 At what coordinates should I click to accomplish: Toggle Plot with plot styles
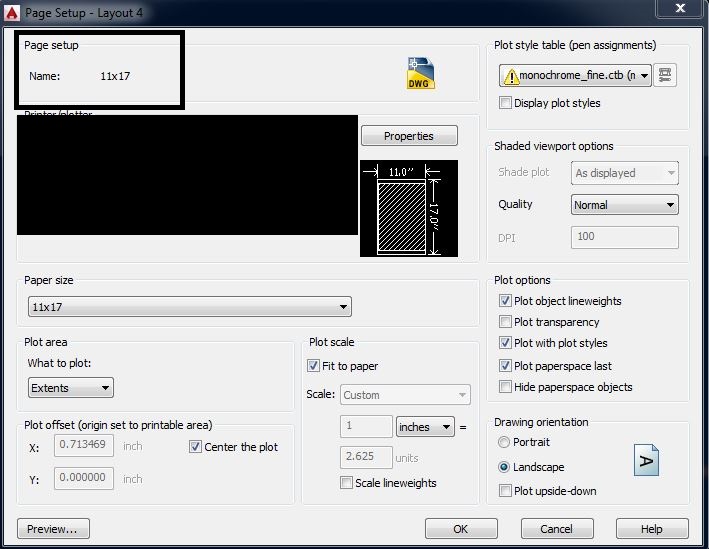click(x=505, y=343)
